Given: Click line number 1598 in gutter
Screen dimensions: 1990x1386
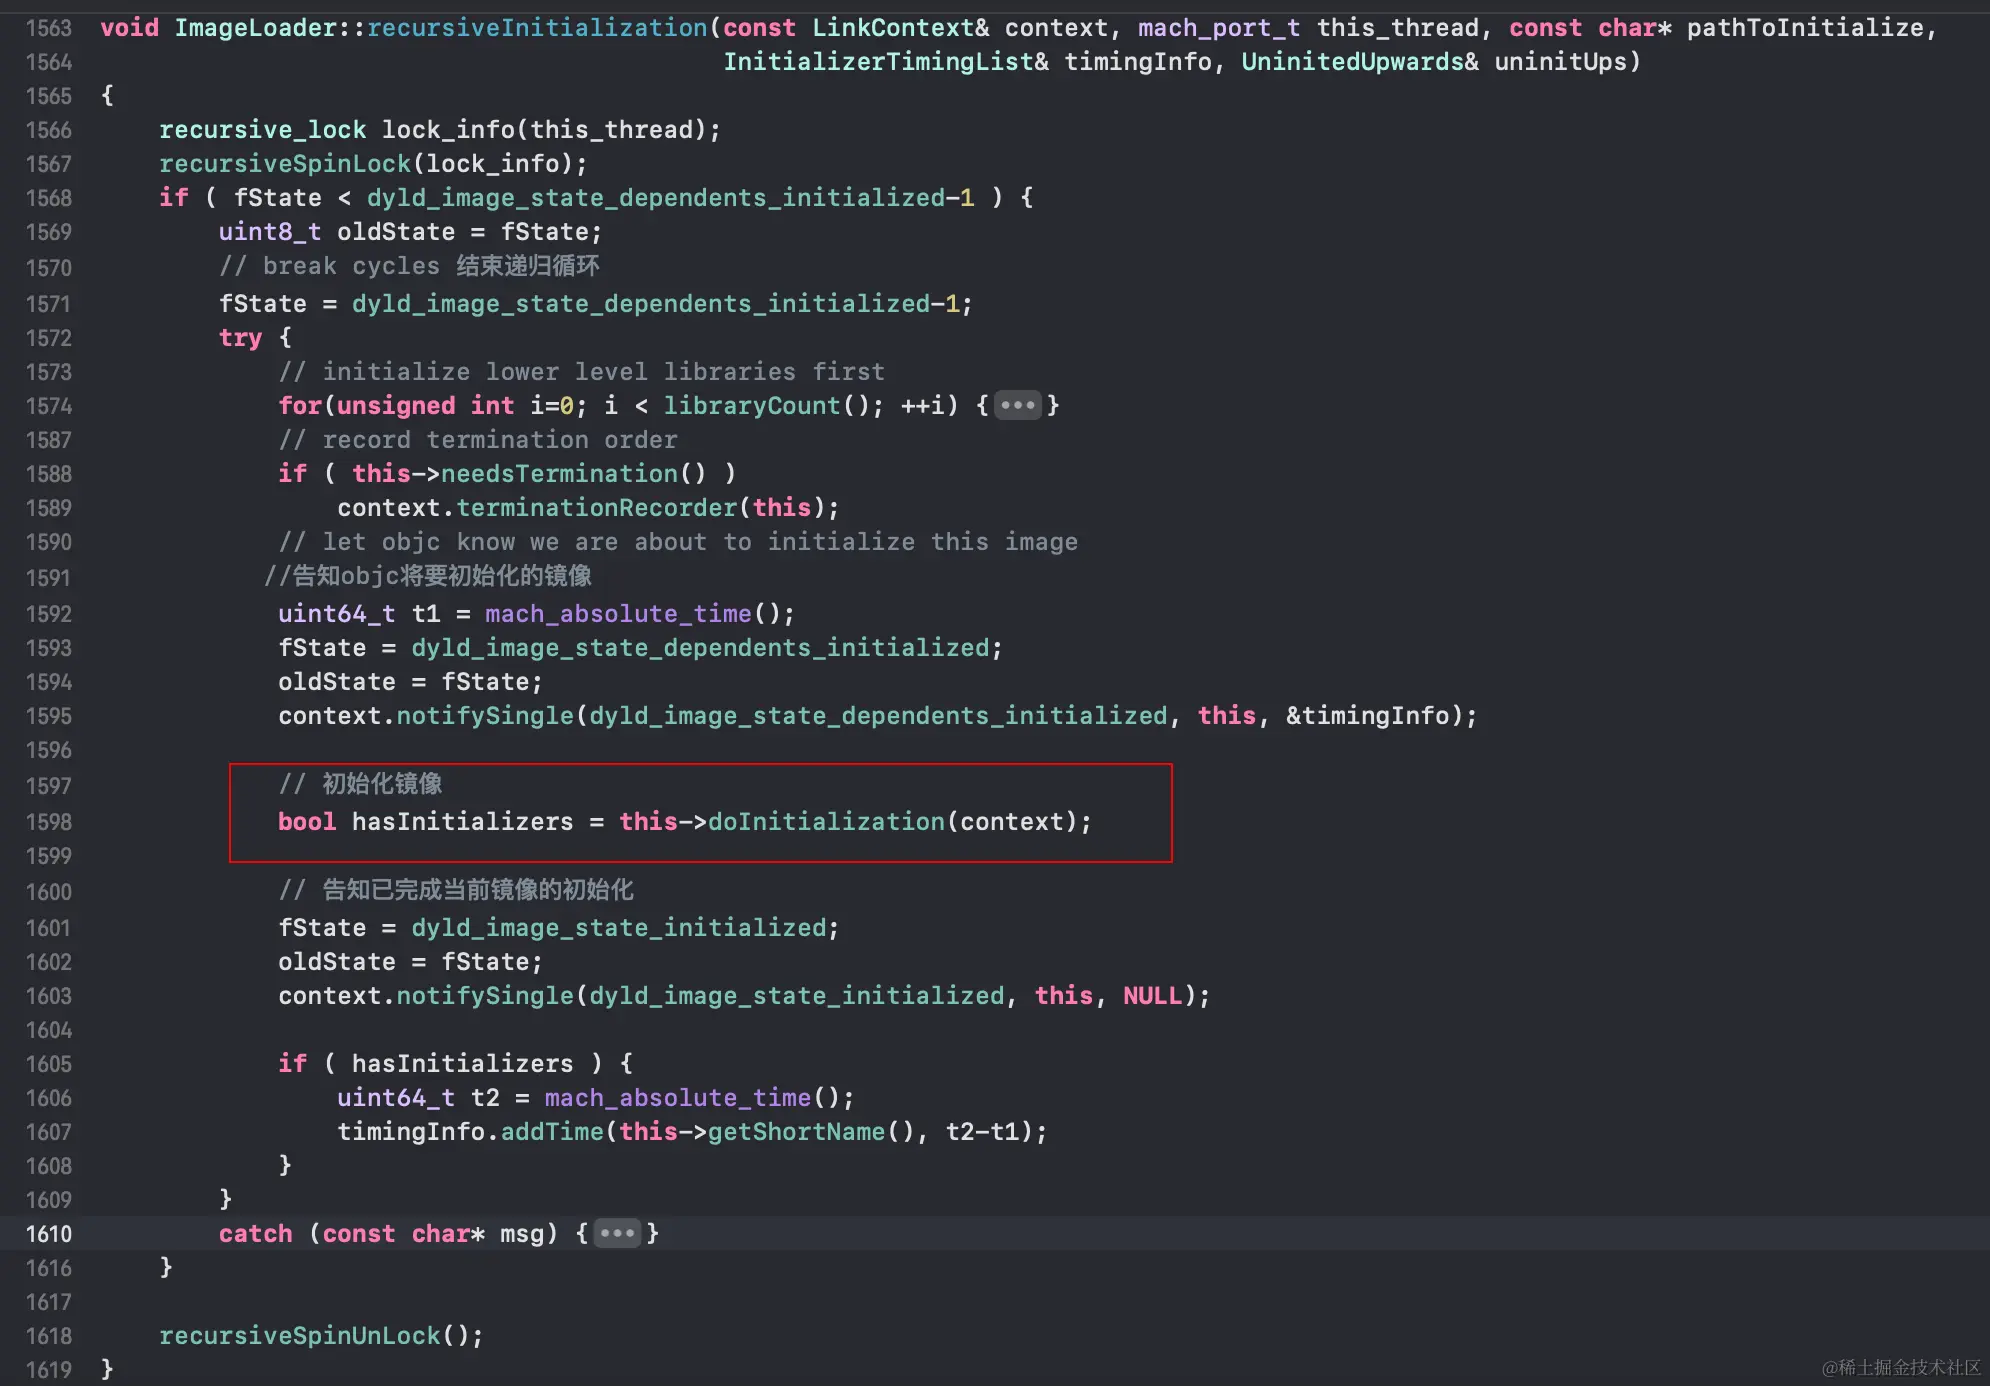Looking at the screenshot, I should (48, 822).
